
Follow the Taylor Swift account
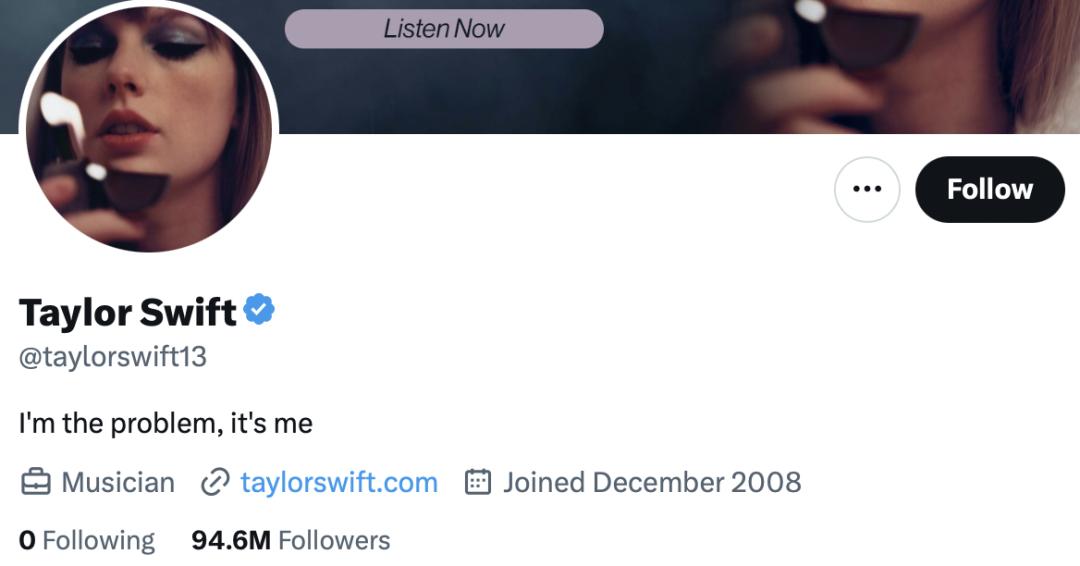click(989, 189)
